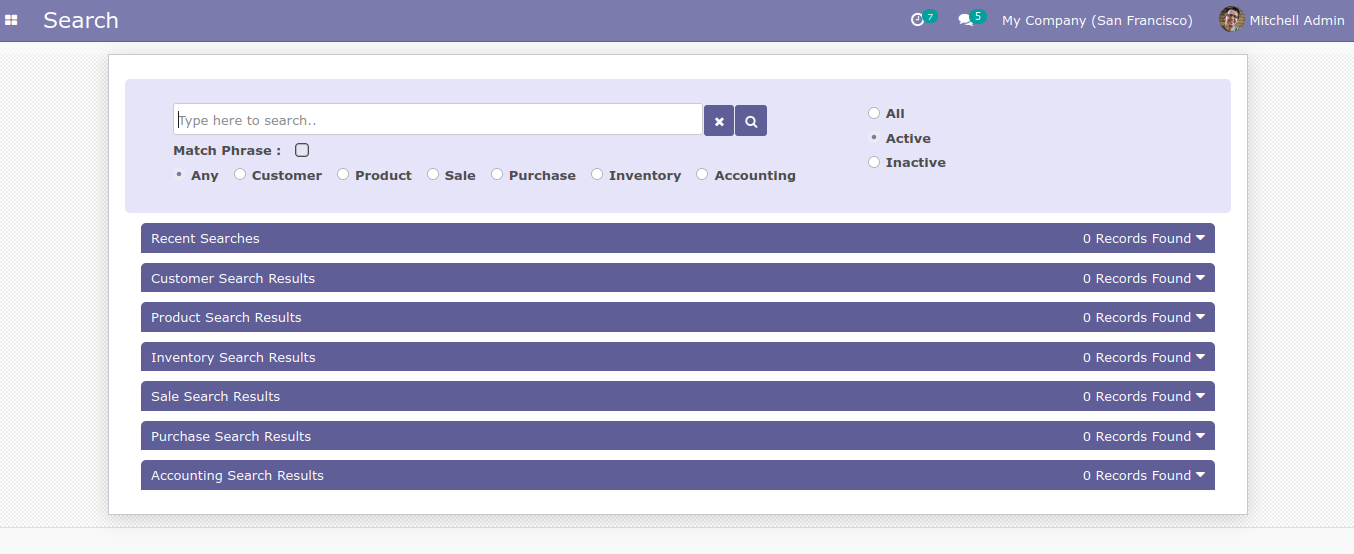Open the activities clock icon
Screen dimensions: 1354x554
tap(917, 20)
